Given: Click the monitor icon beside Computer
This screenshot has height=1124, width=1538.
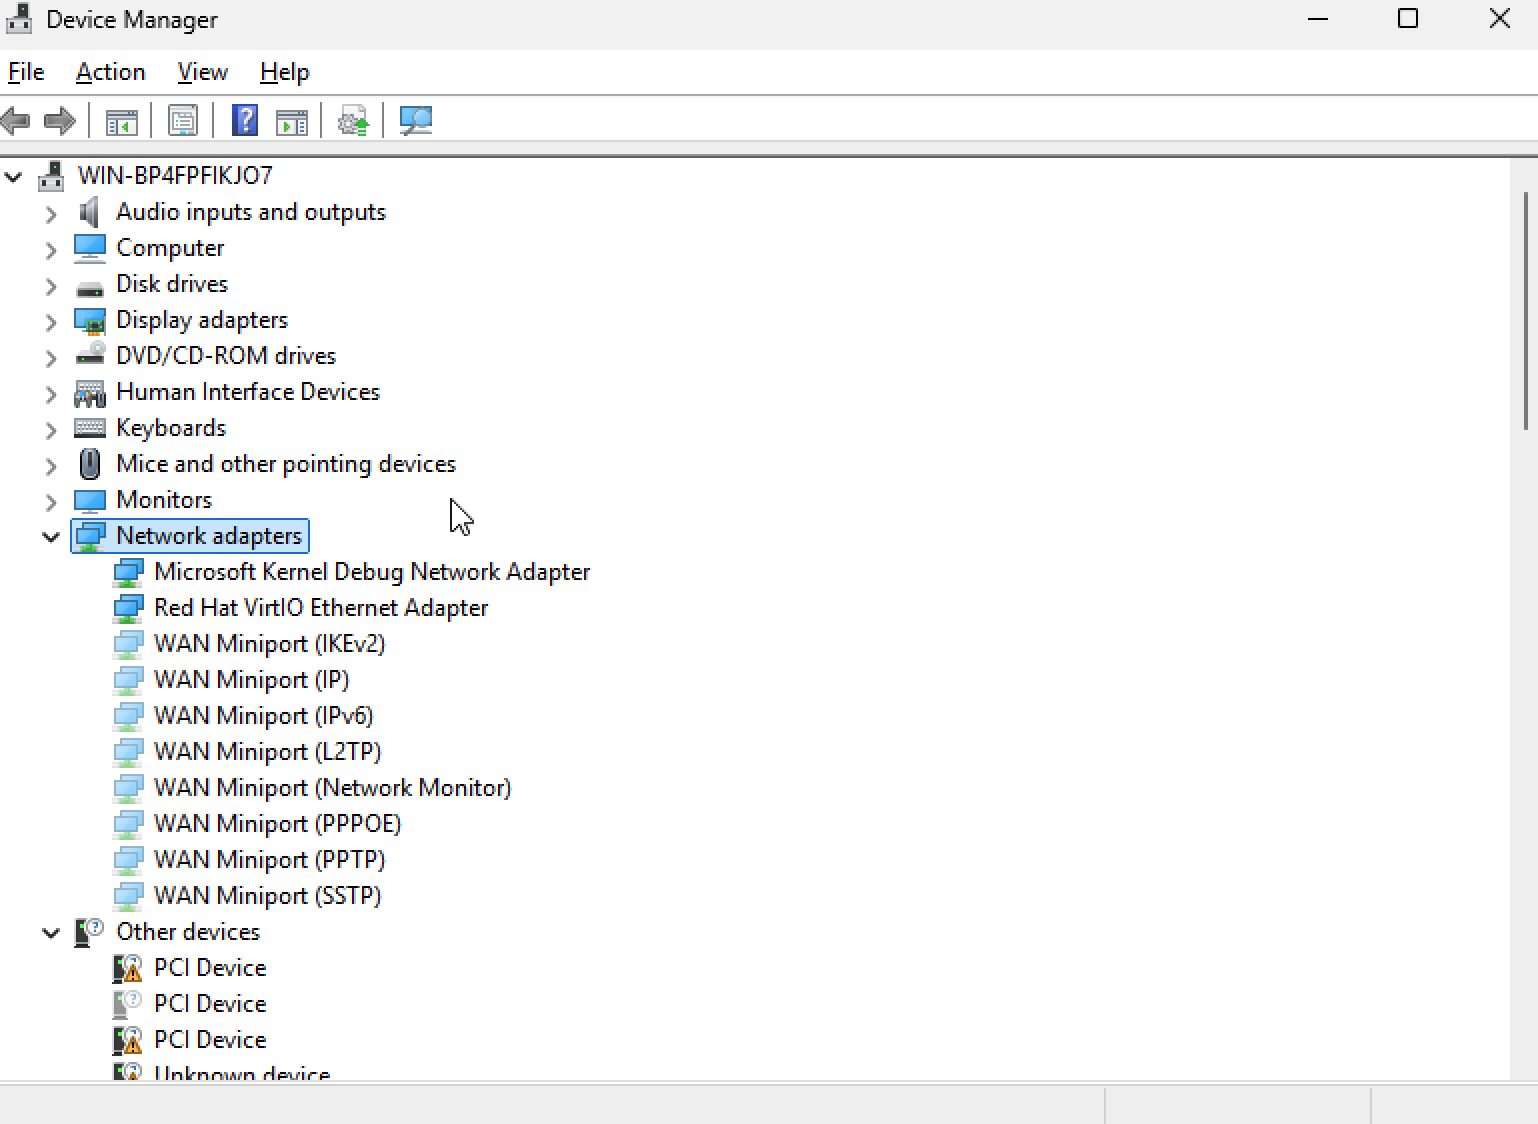Looking at the screenshot, I should click(89, 248).
